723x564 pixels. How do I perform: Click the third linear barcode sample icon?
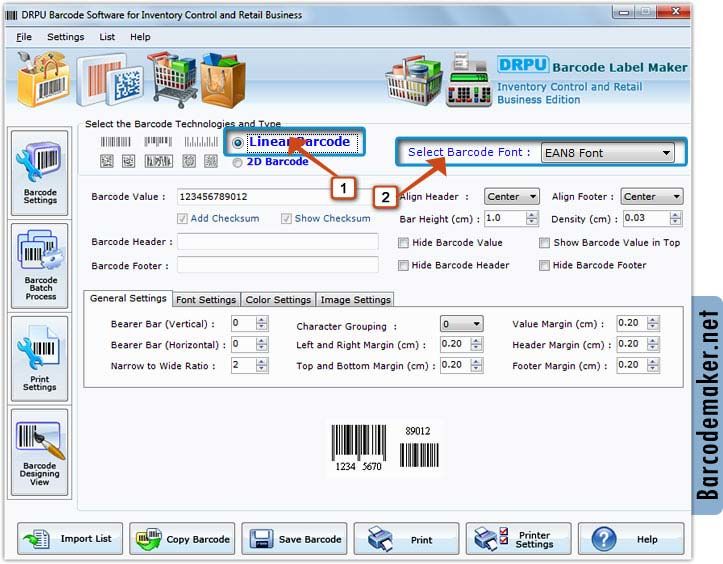pos(201,142)
